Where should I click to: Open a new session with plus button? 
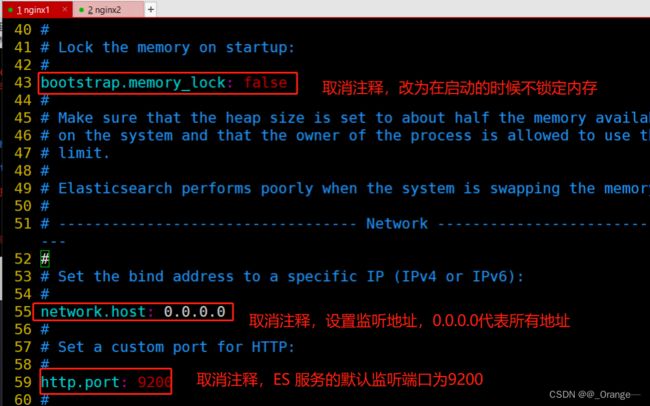151,9
